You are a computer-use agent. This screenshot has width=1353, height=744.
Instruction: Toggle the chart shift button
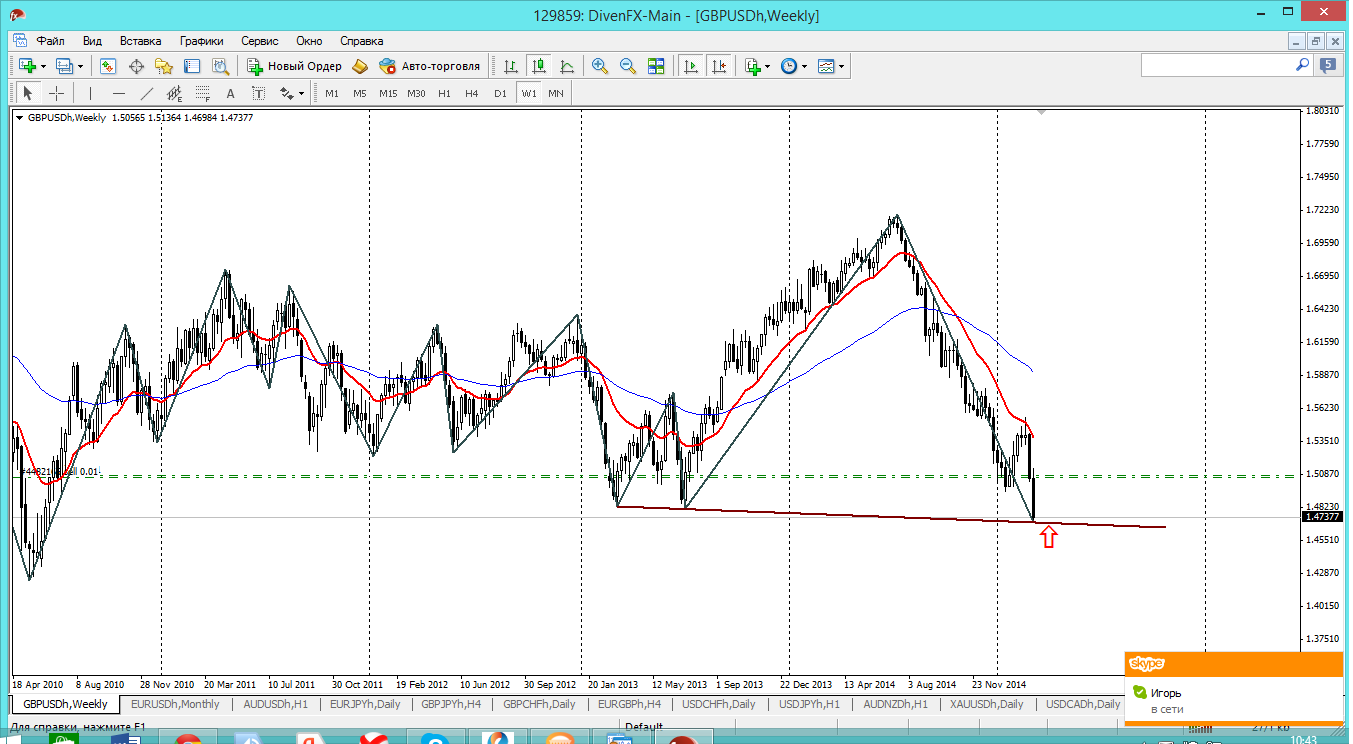click(x=718, y=66)
